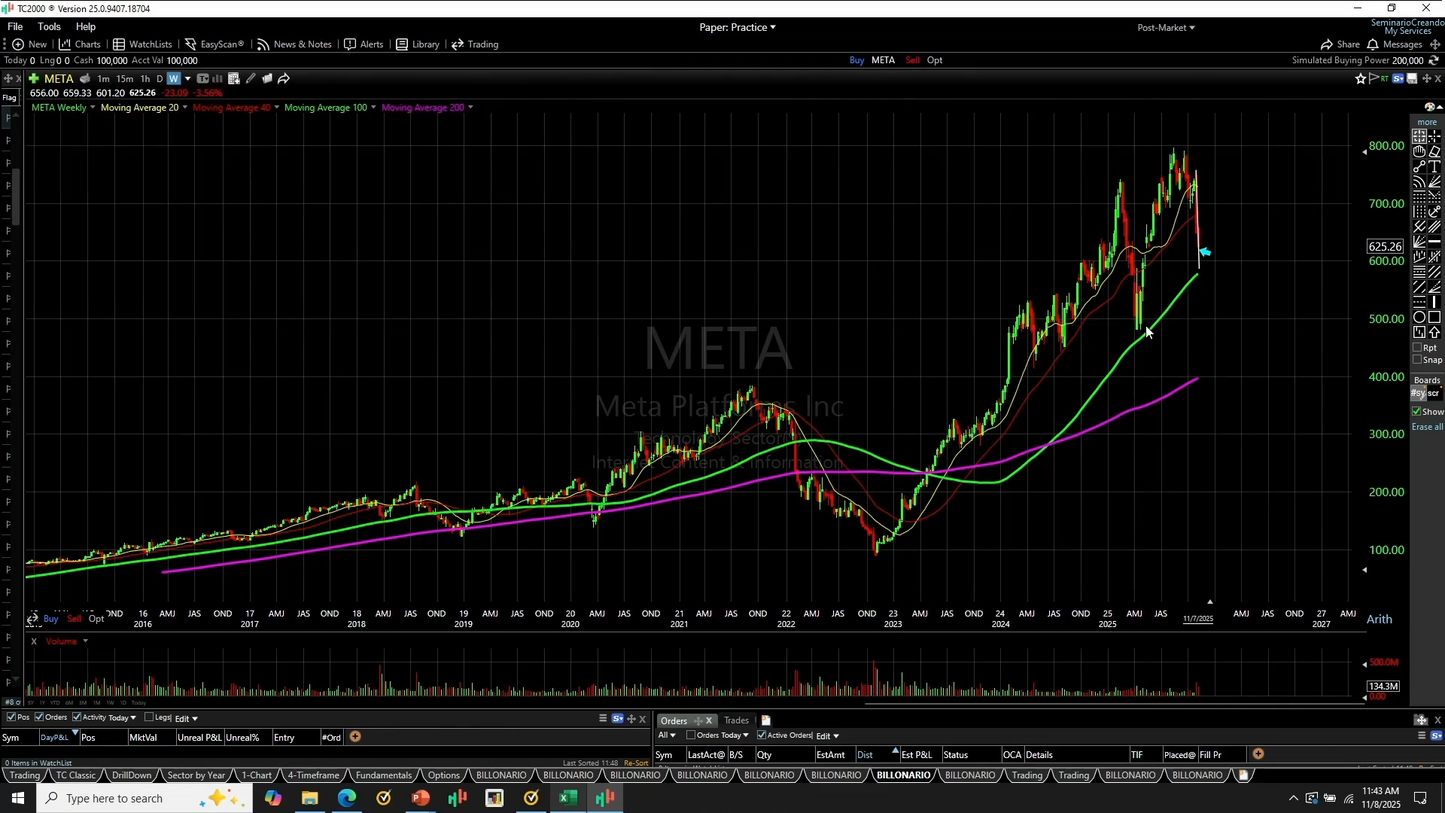
Task: Select the trendline drawing tool
Action: tap(1420, 167)
